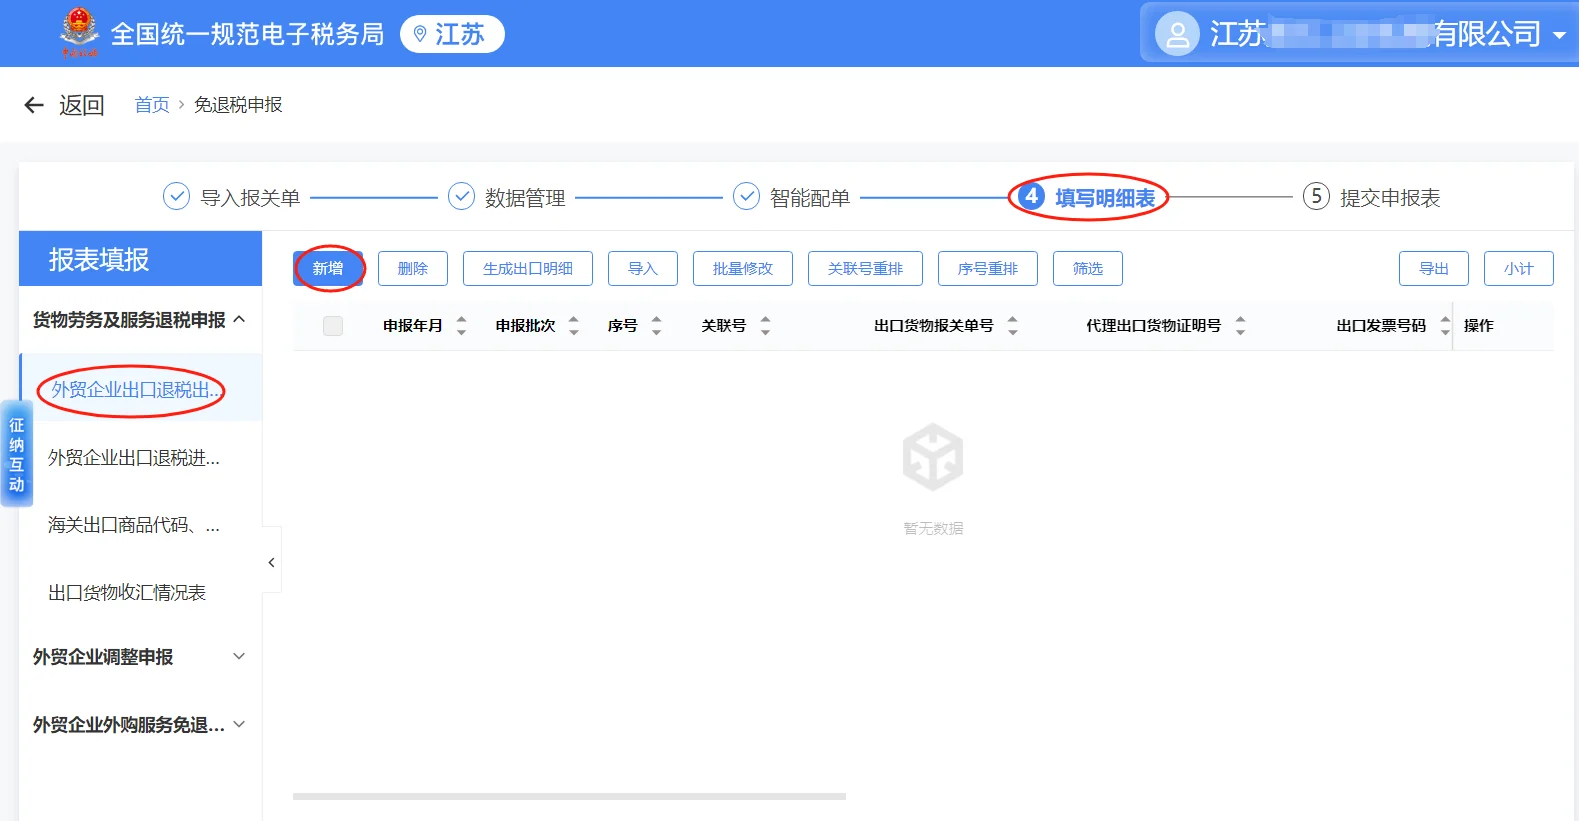Click the 智能配单 step checkmark icon
This screenshot has height=821, width=1579.
[x=746, y=196]
